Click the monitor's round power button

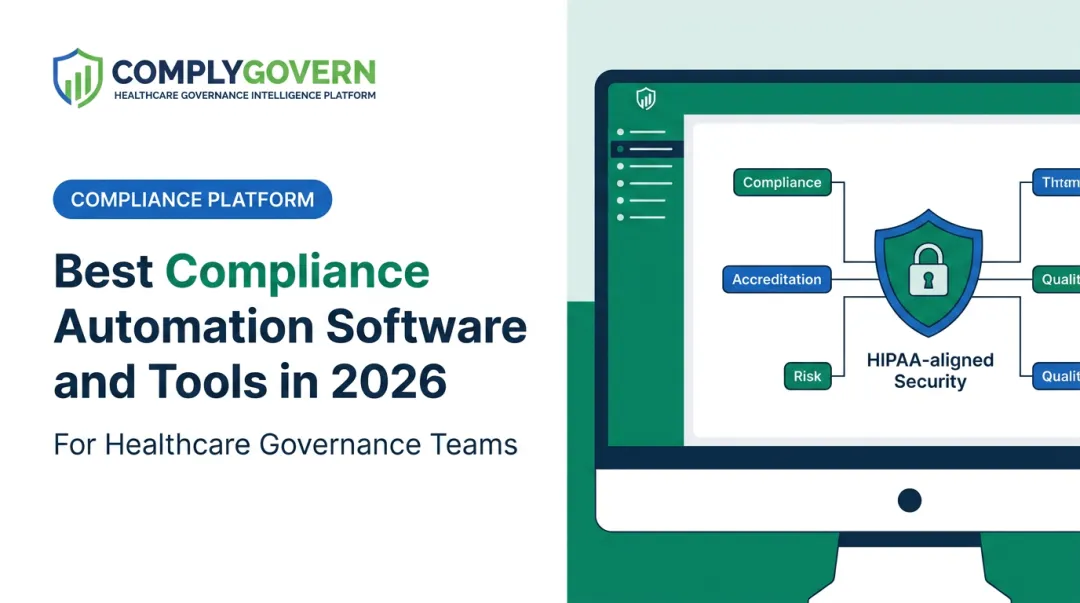pos(909,500)
